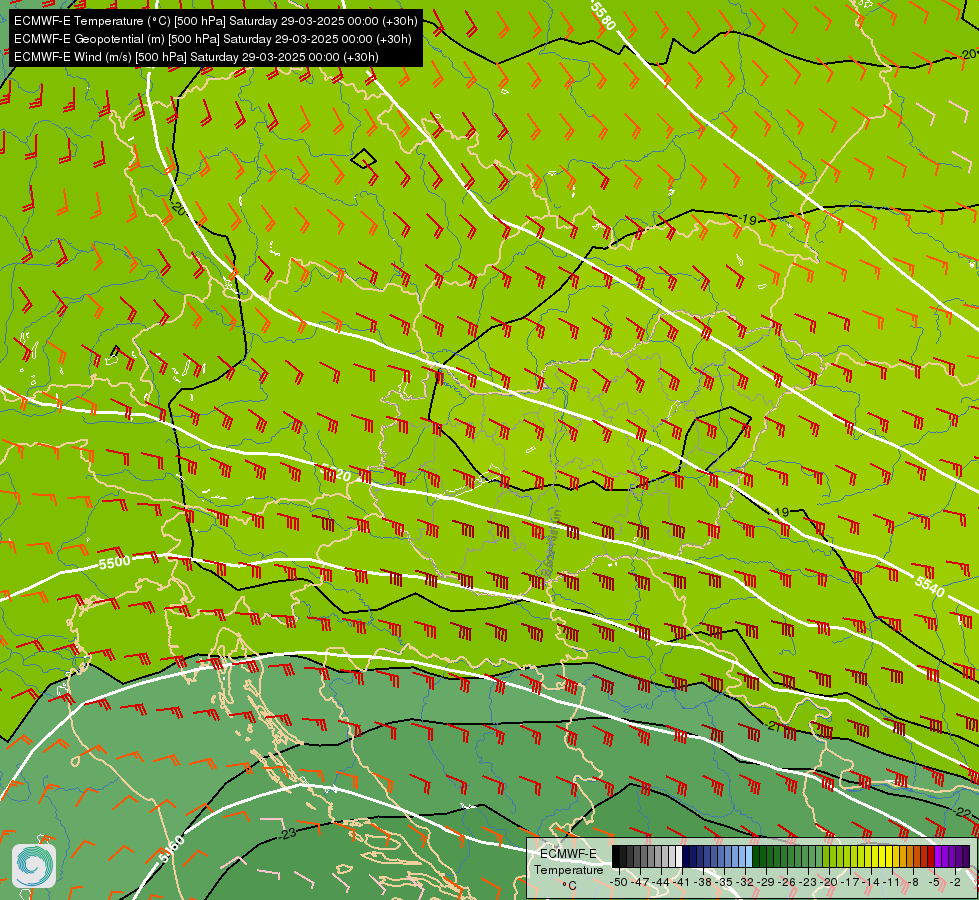Screen dimensions: 979x900
Task: Select the ECMWF-E Wind 500 hPa title line
Action: (x=196, y=57)
